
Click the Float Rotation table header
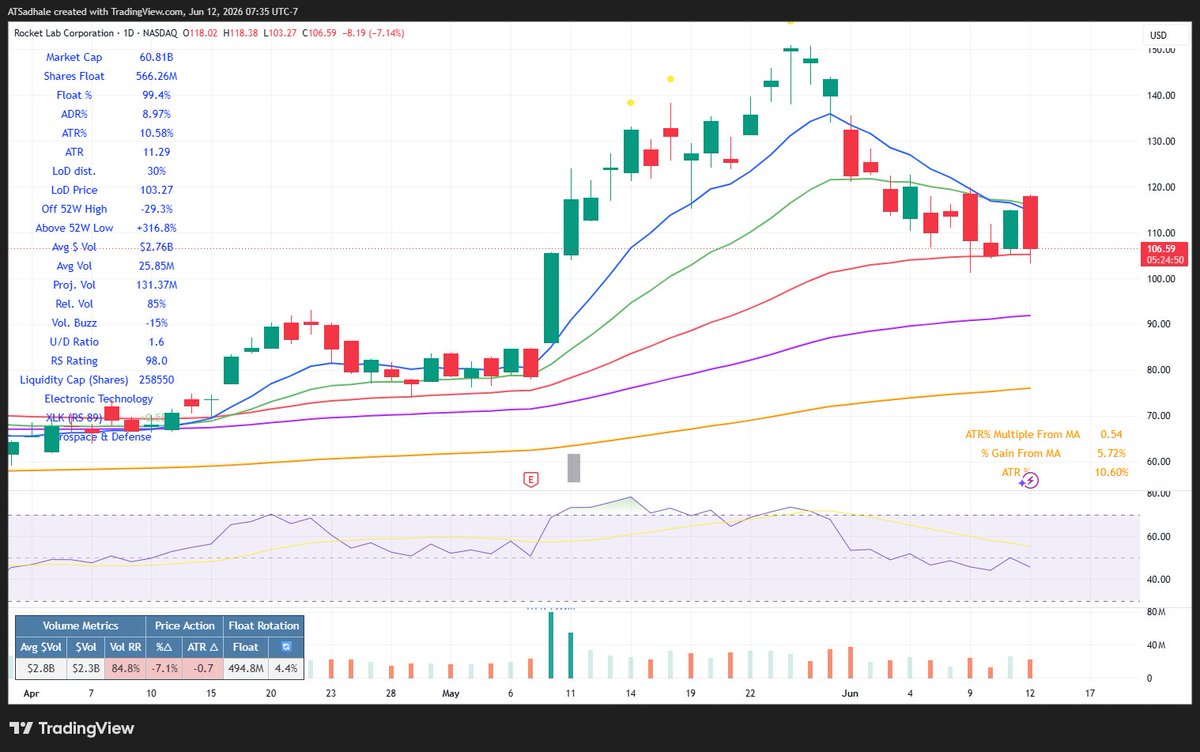pos(262,625)
